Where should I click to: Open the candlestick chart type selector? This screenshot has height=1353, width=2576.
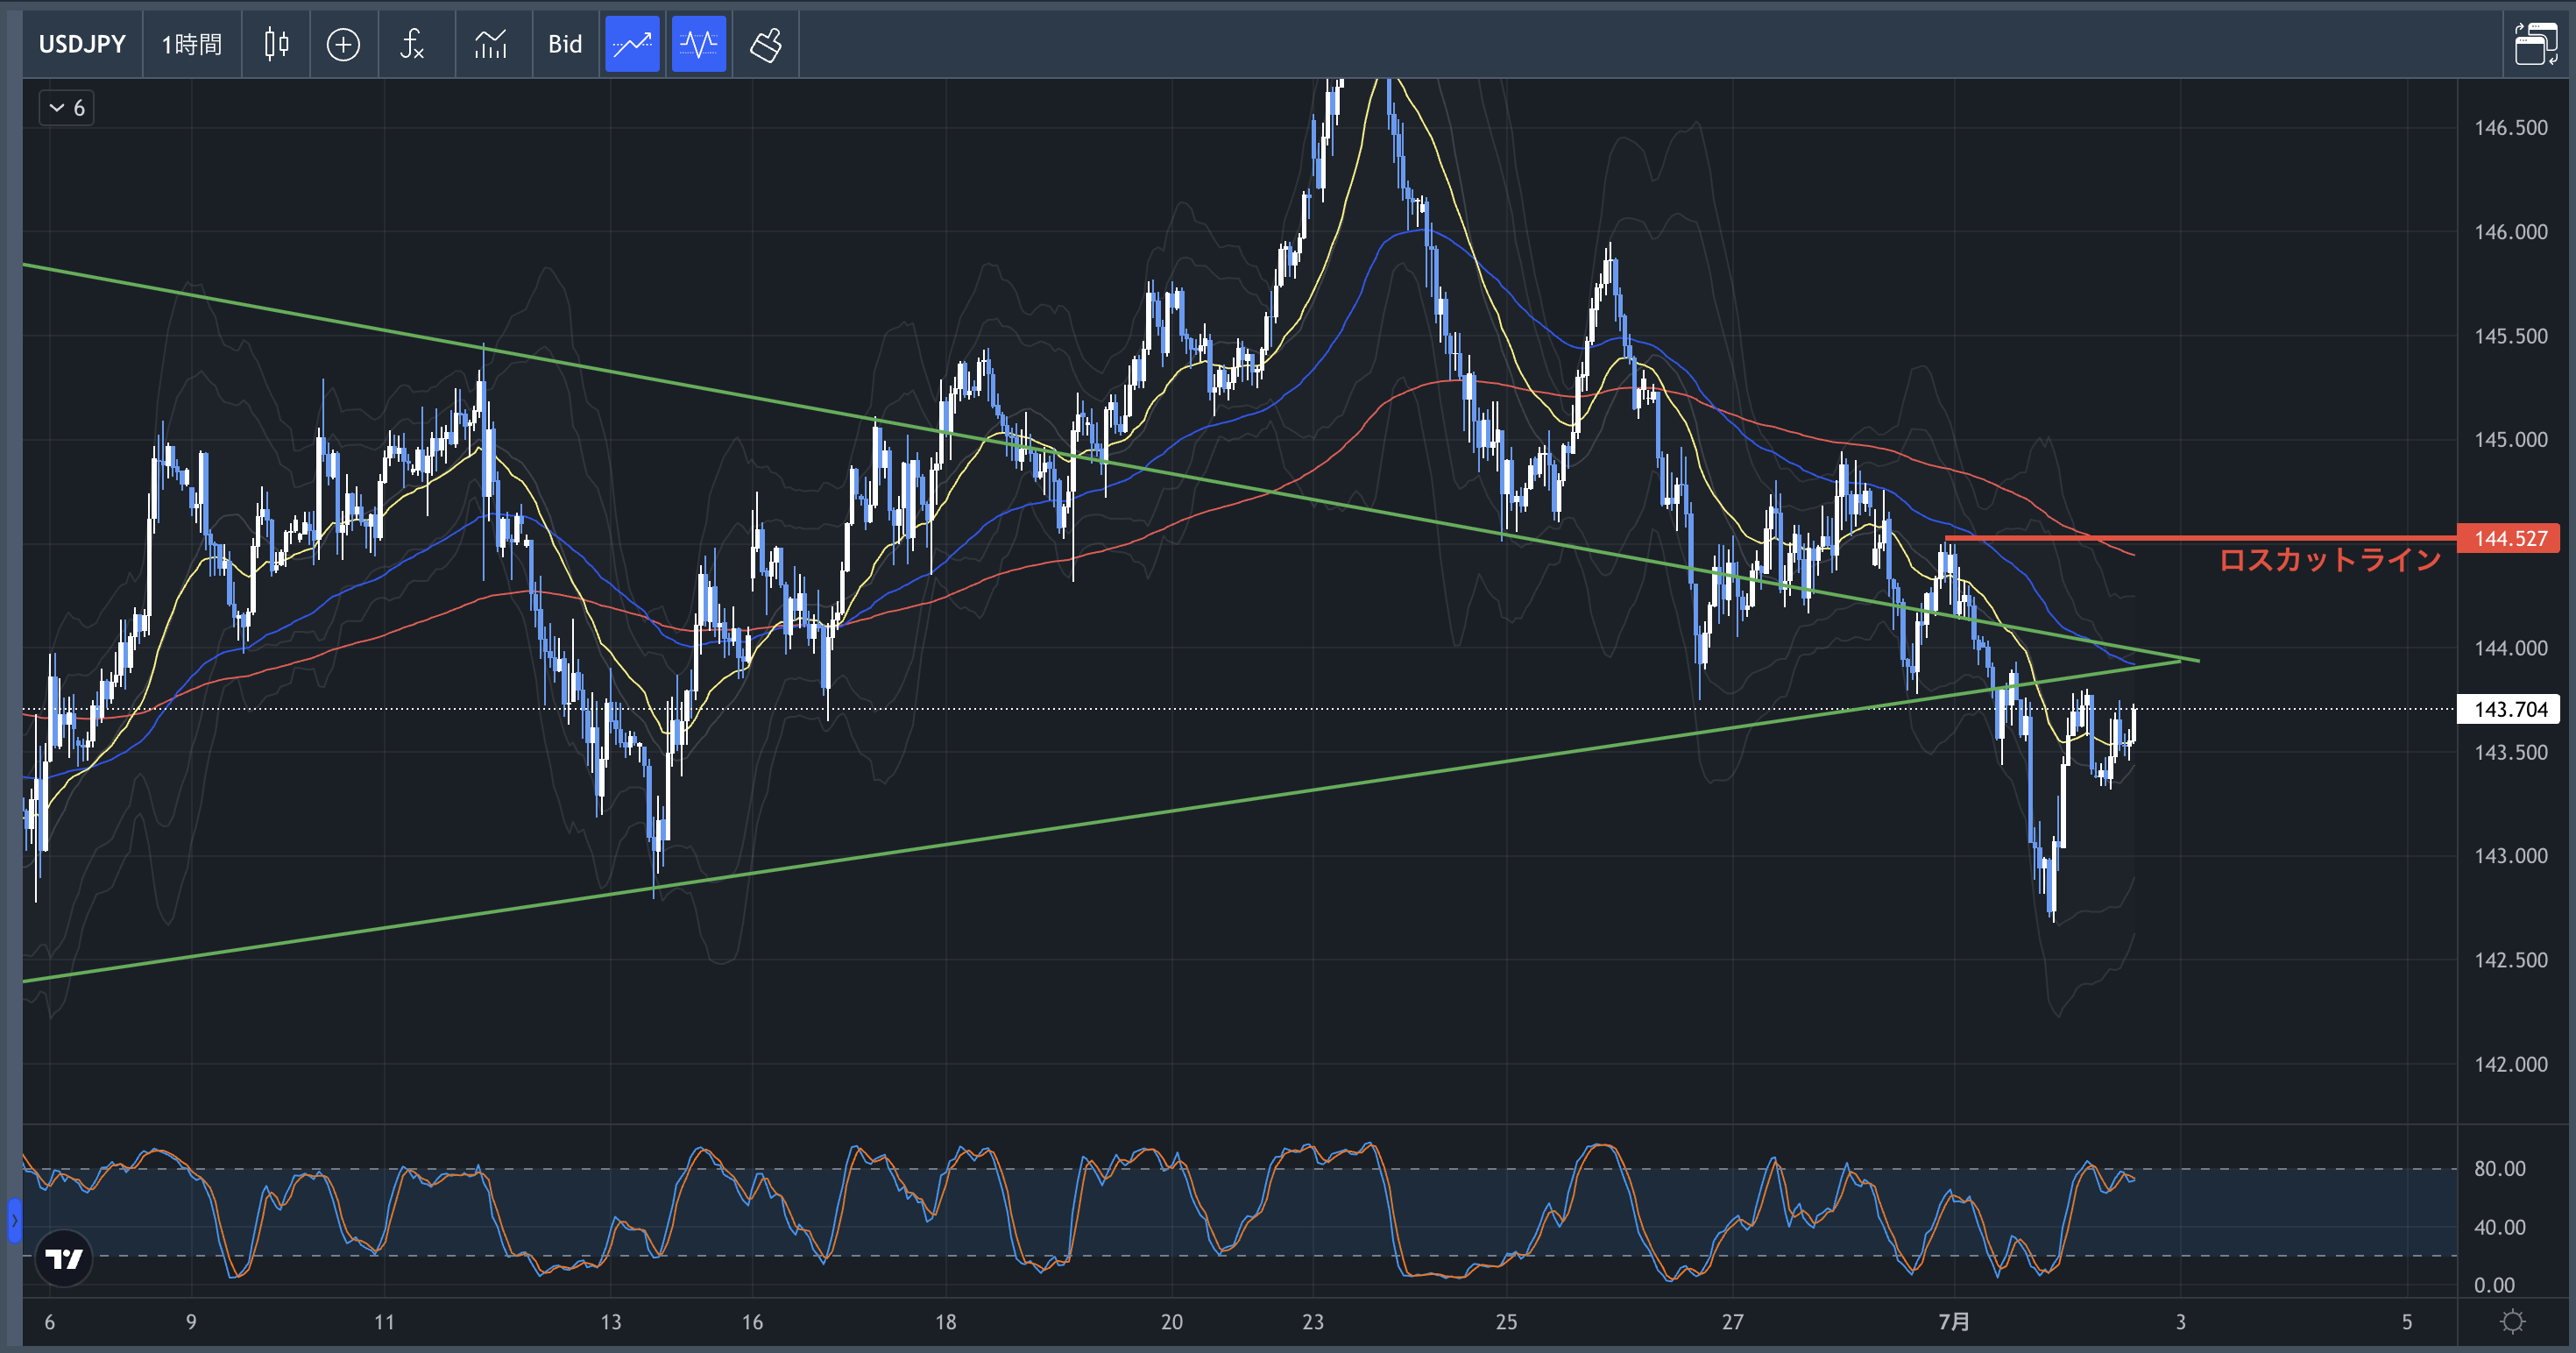point(277,44)
